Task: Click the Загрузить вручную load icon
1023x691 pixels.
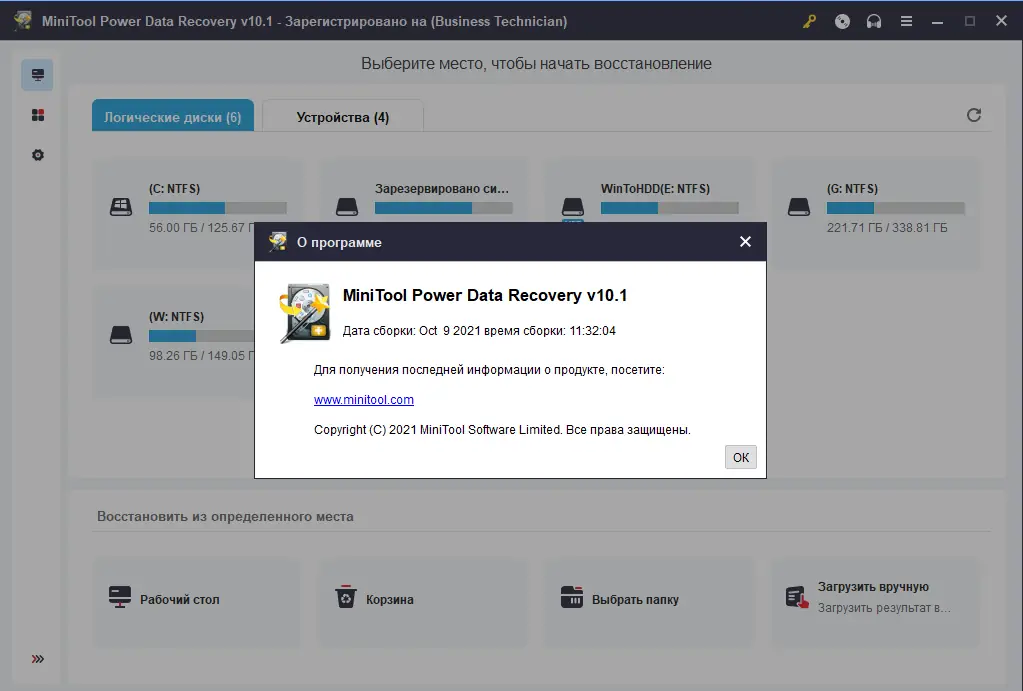Action: 797,597
